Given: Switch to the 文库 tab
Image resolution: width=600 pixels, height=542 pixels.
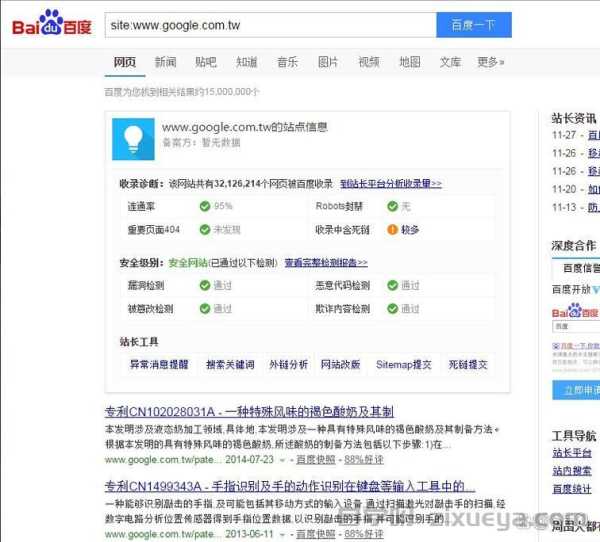Looking at the screenshot, I should pos(450,62).
